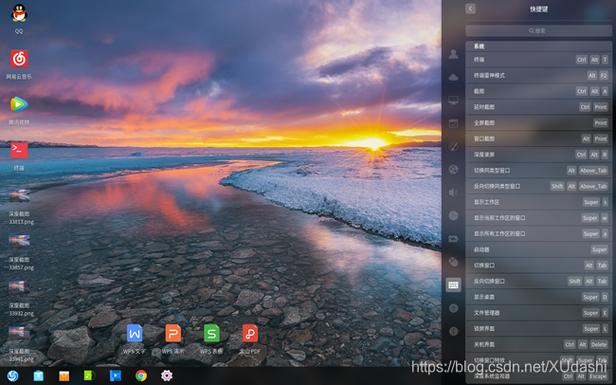616x385 pixels.
Task: Select the Super A shortcut row
Action: click(x=539, y=234)
